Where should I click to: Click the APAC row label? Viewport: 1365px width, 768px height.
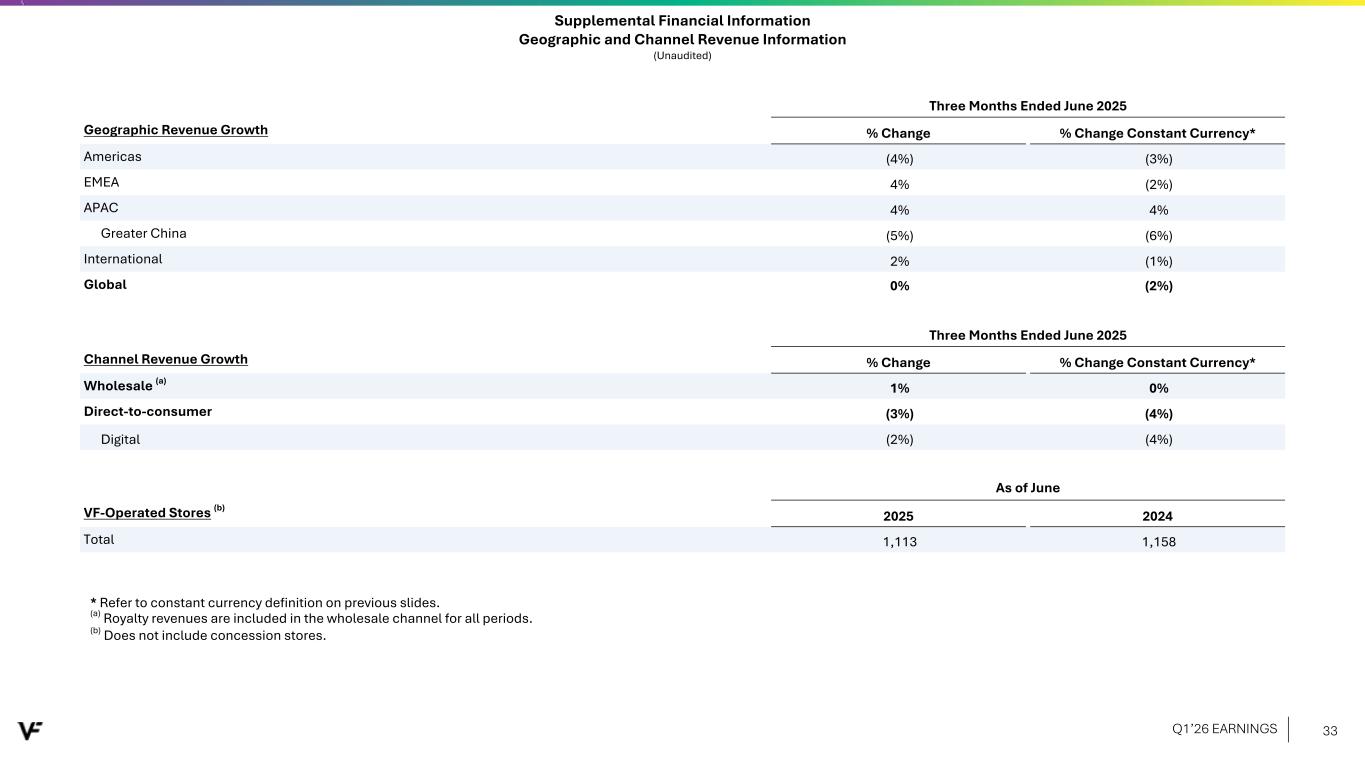(101, 208)
